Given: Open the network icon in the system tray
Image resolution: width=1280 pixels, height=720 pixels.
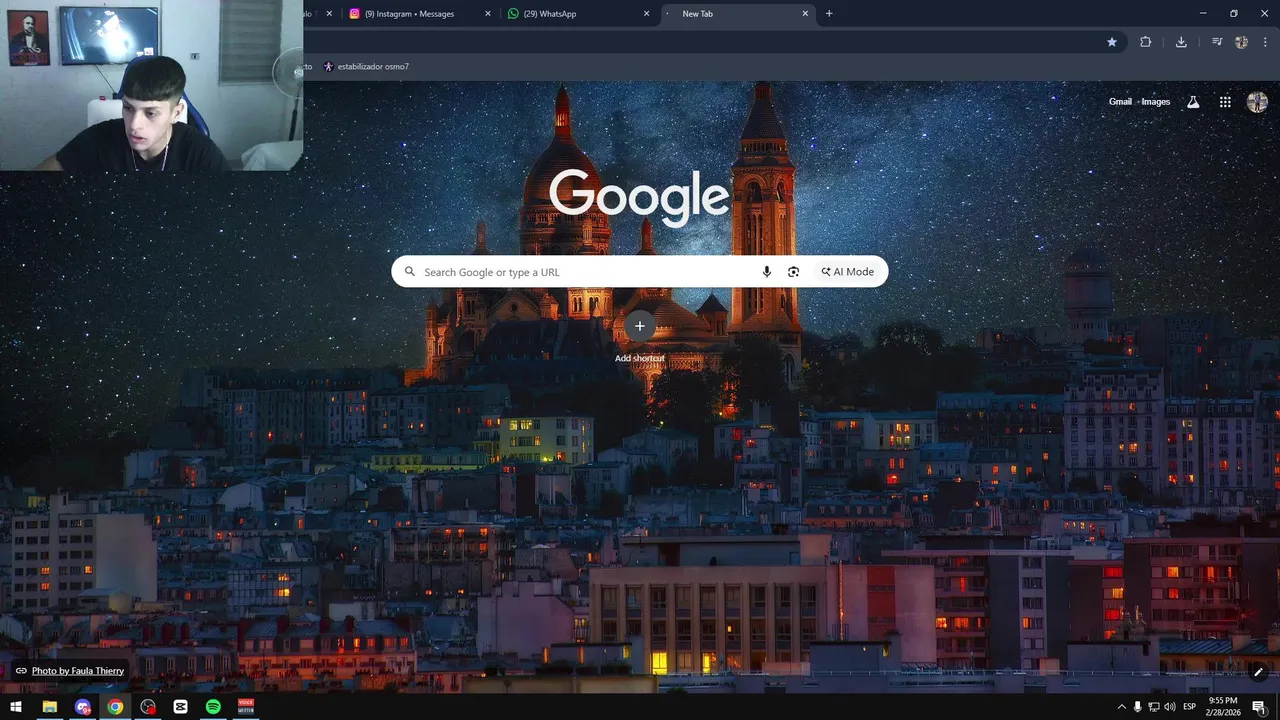Looking at the screenshot, I should tap(1153, 707).
